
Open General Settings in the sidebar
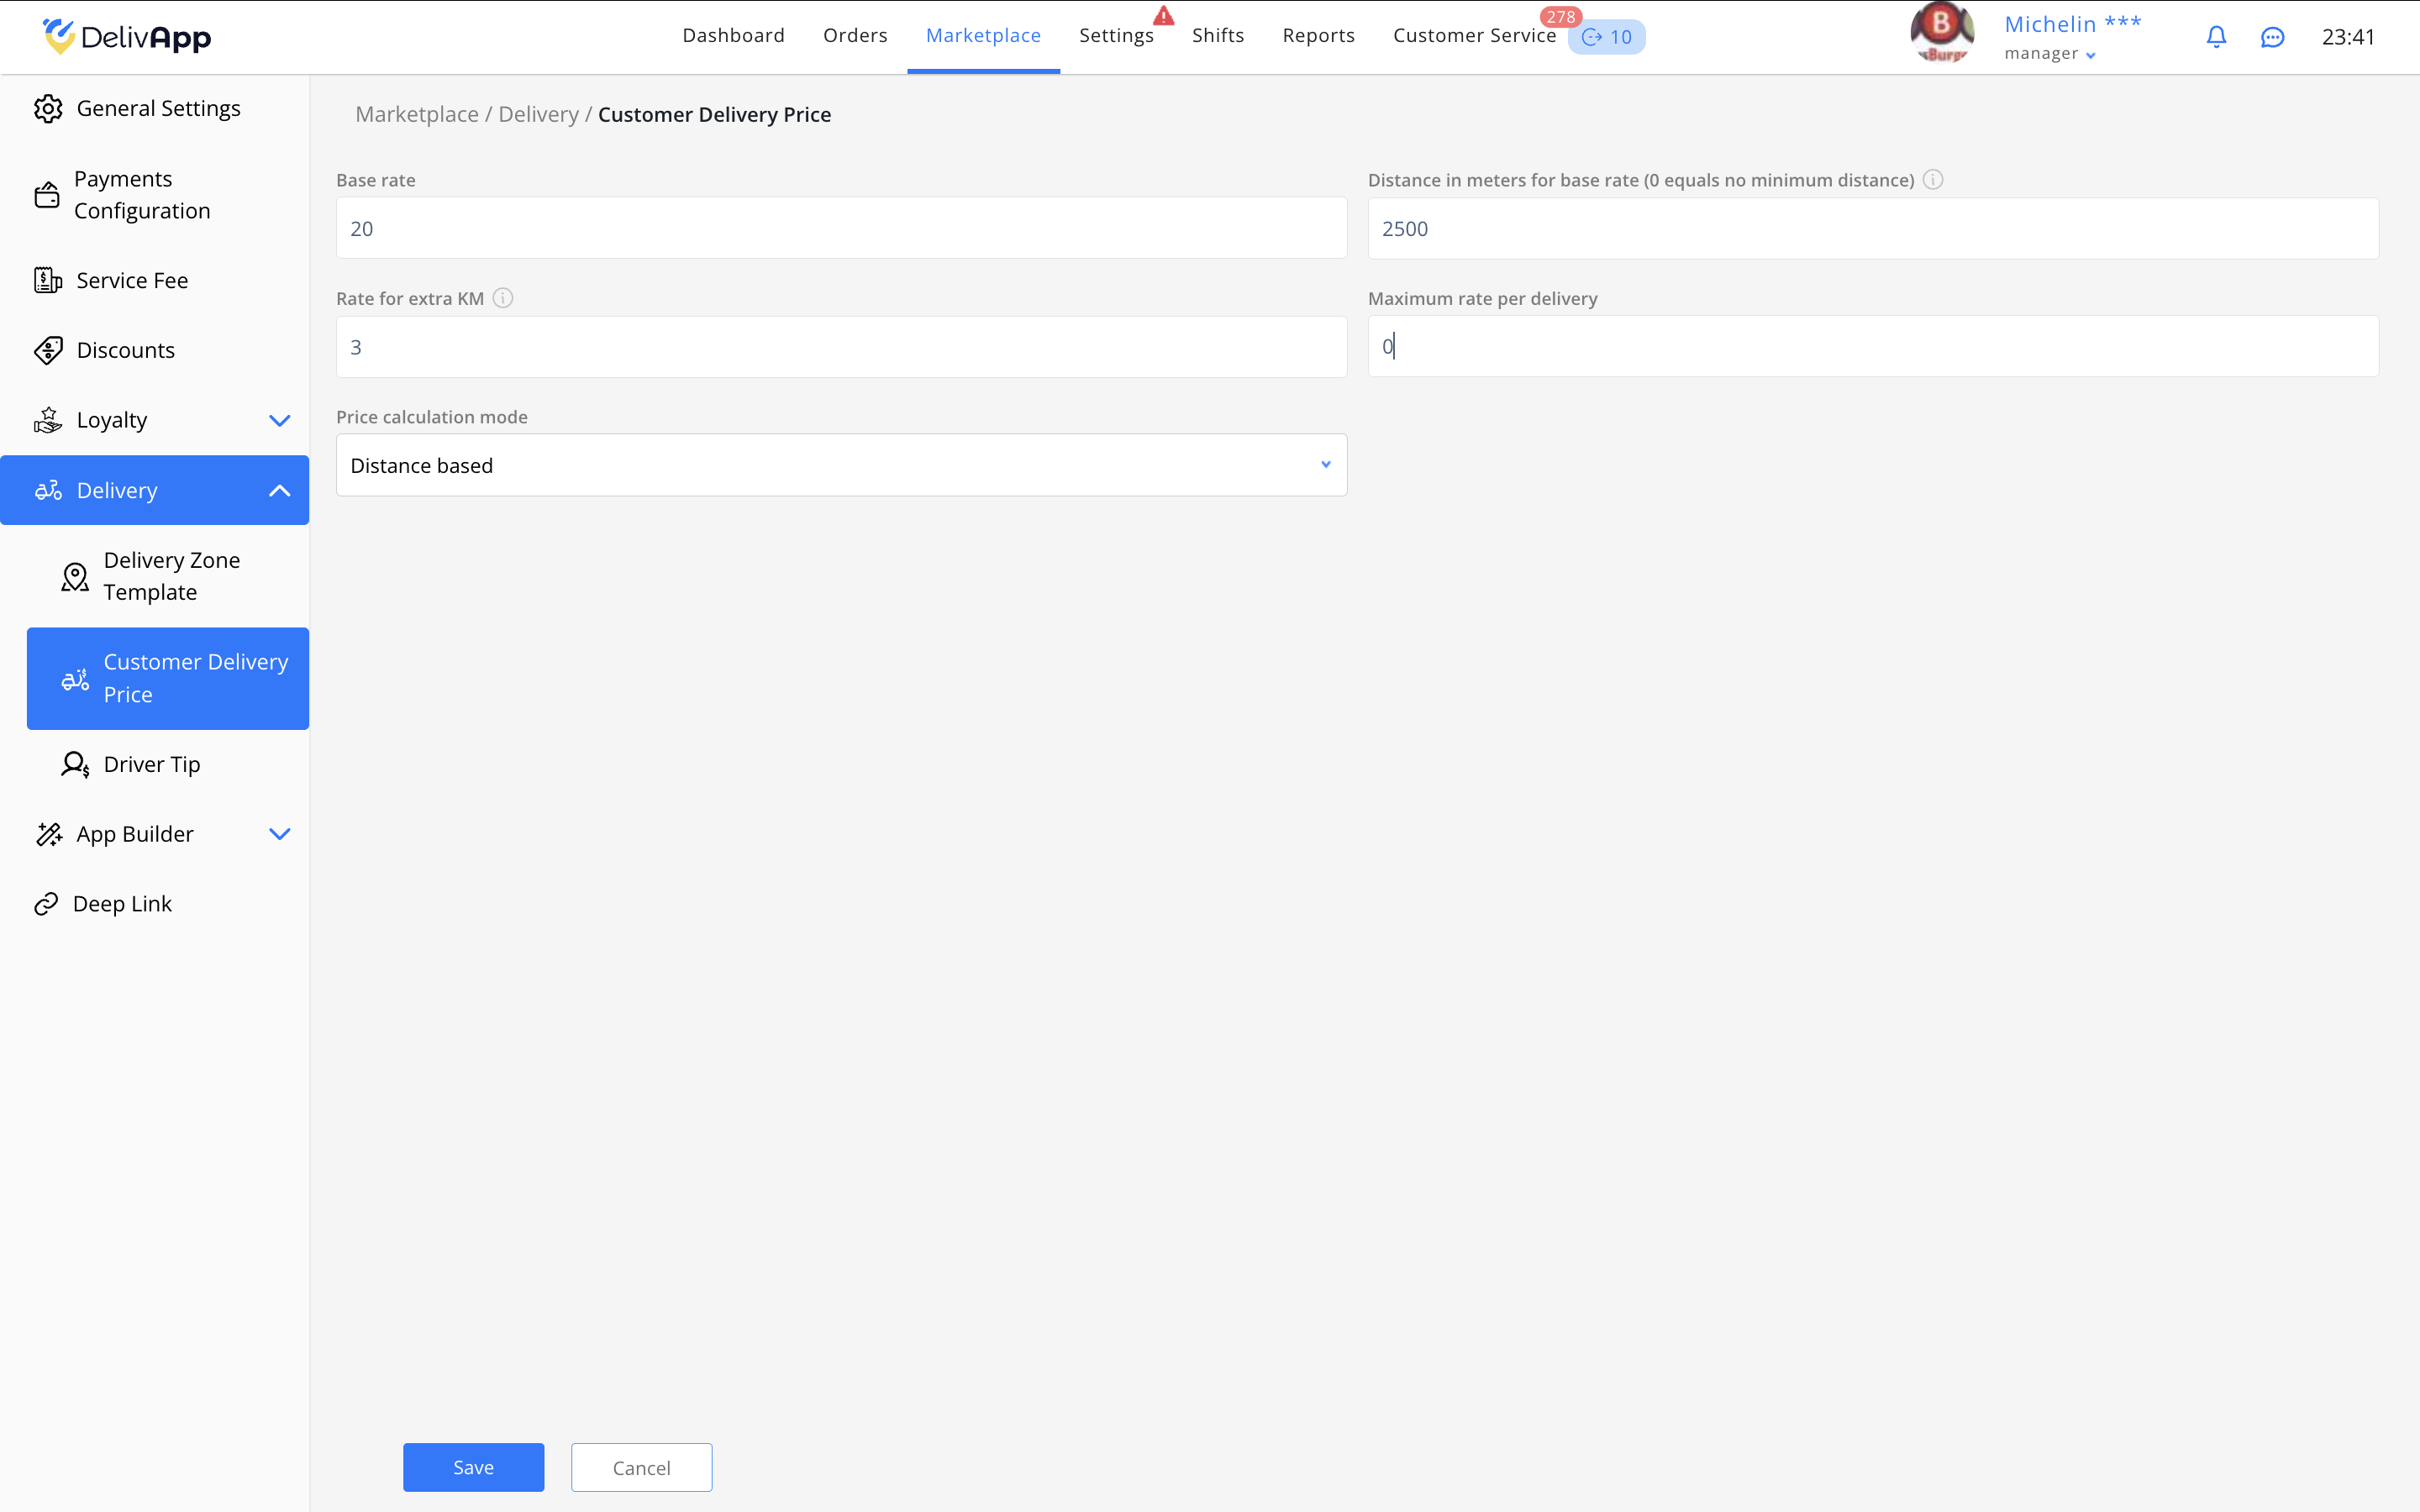pos(157,108)
